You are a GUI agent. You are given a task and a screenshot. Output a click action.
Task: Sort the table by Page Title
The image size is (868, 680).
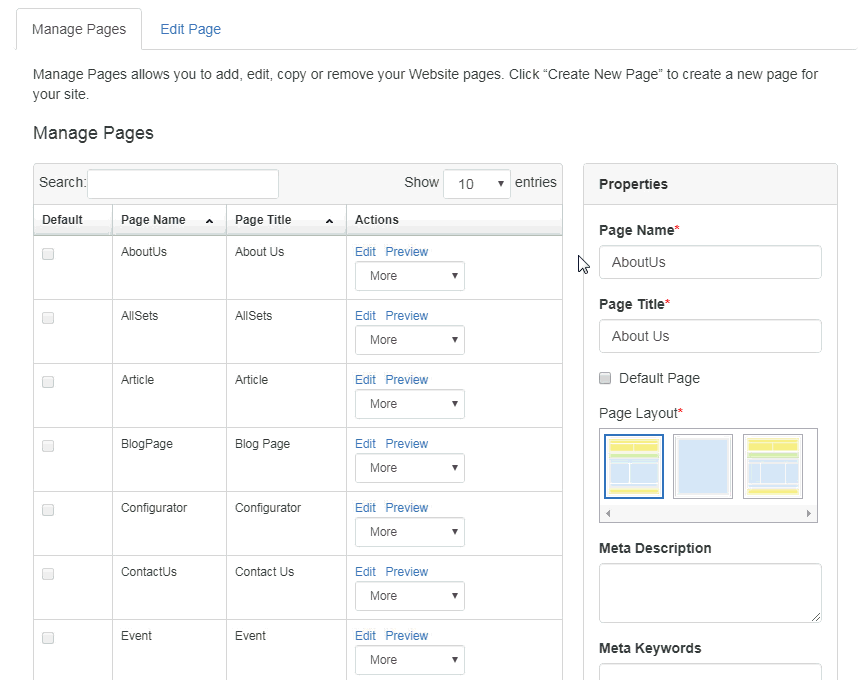[286, 220]
